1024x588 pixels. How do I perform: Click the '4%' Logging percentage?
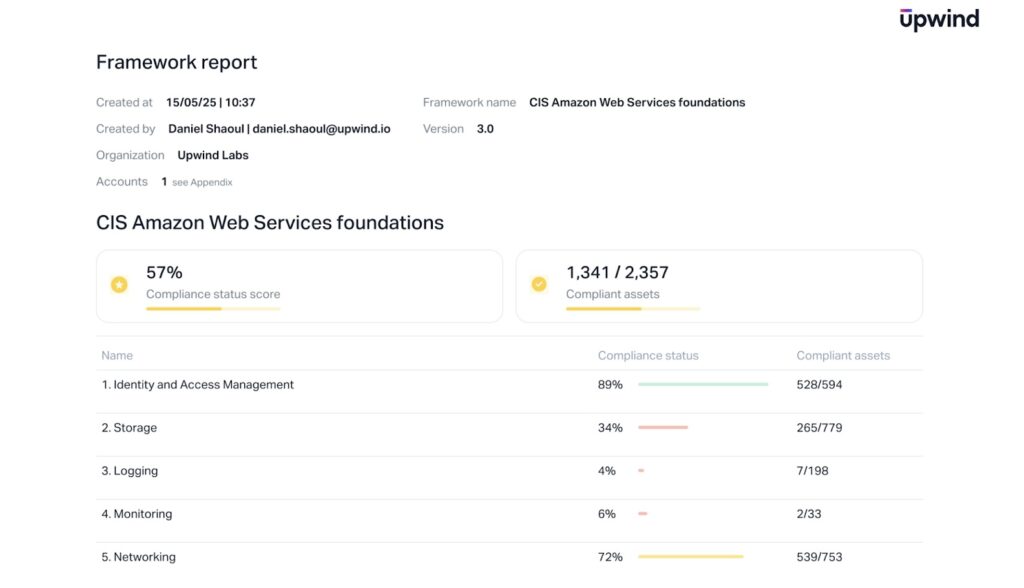(x=607, y=471)
